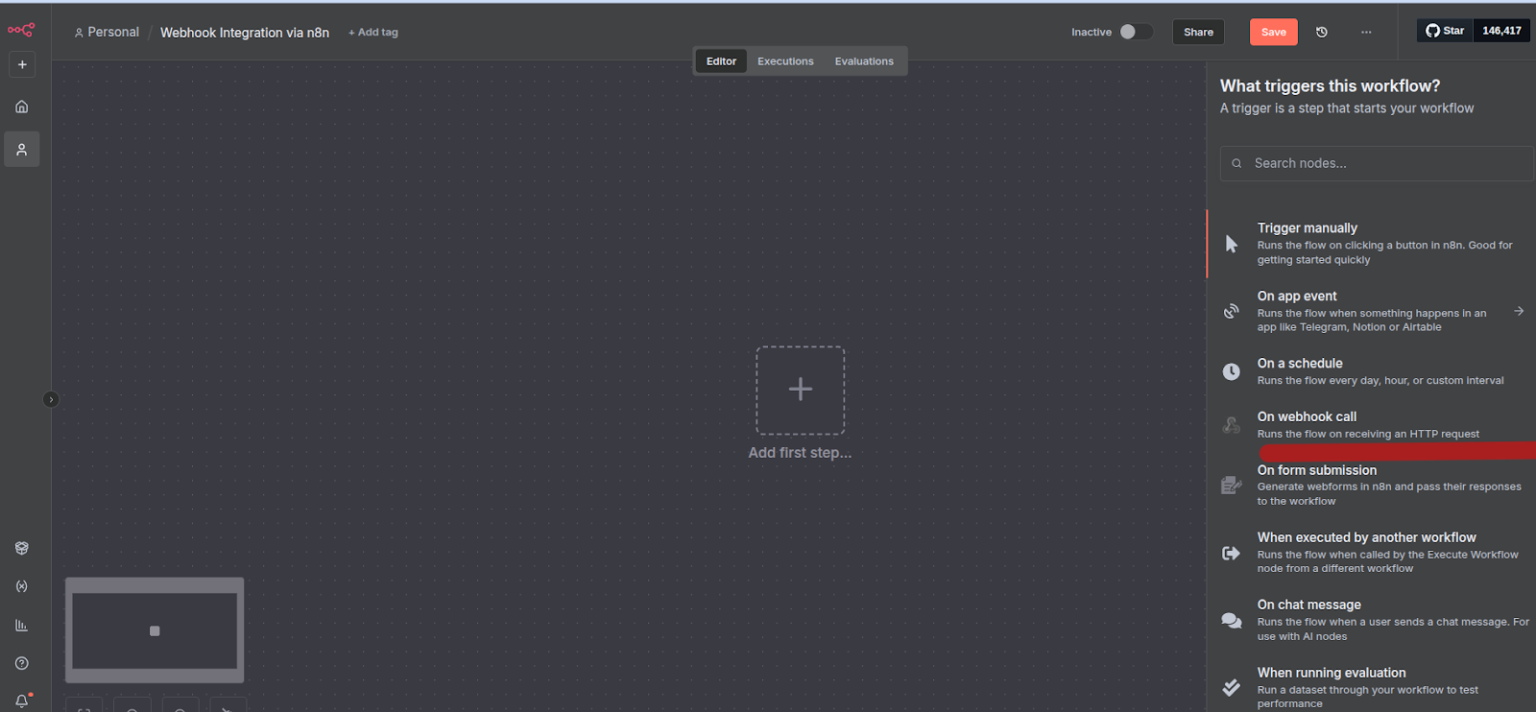Click the satellite icon for On app event
Image resolution: width=1536 pixels, height=712 pixels.
coord(1231,312)
